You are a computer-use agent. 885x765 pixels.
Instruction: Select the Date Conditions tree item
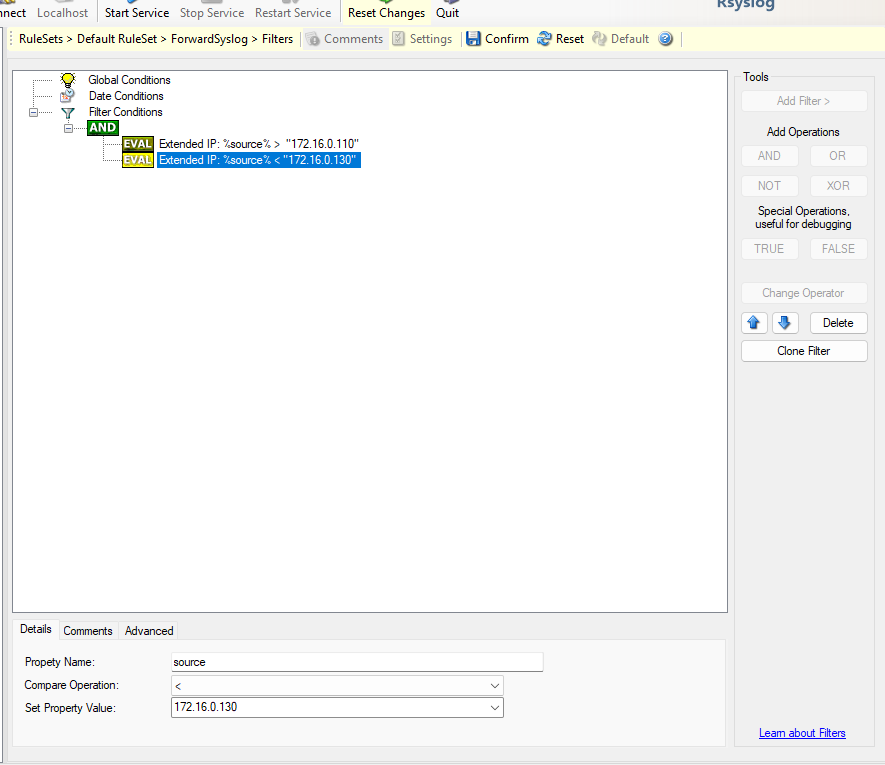tap(126, 96)
